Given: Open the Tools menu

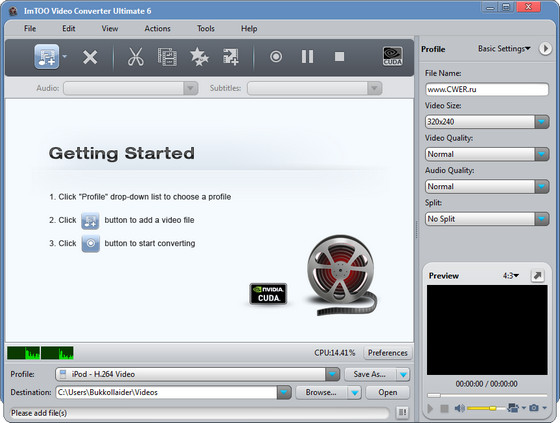Looking at the screenshot, I should [x=206, y=29].
